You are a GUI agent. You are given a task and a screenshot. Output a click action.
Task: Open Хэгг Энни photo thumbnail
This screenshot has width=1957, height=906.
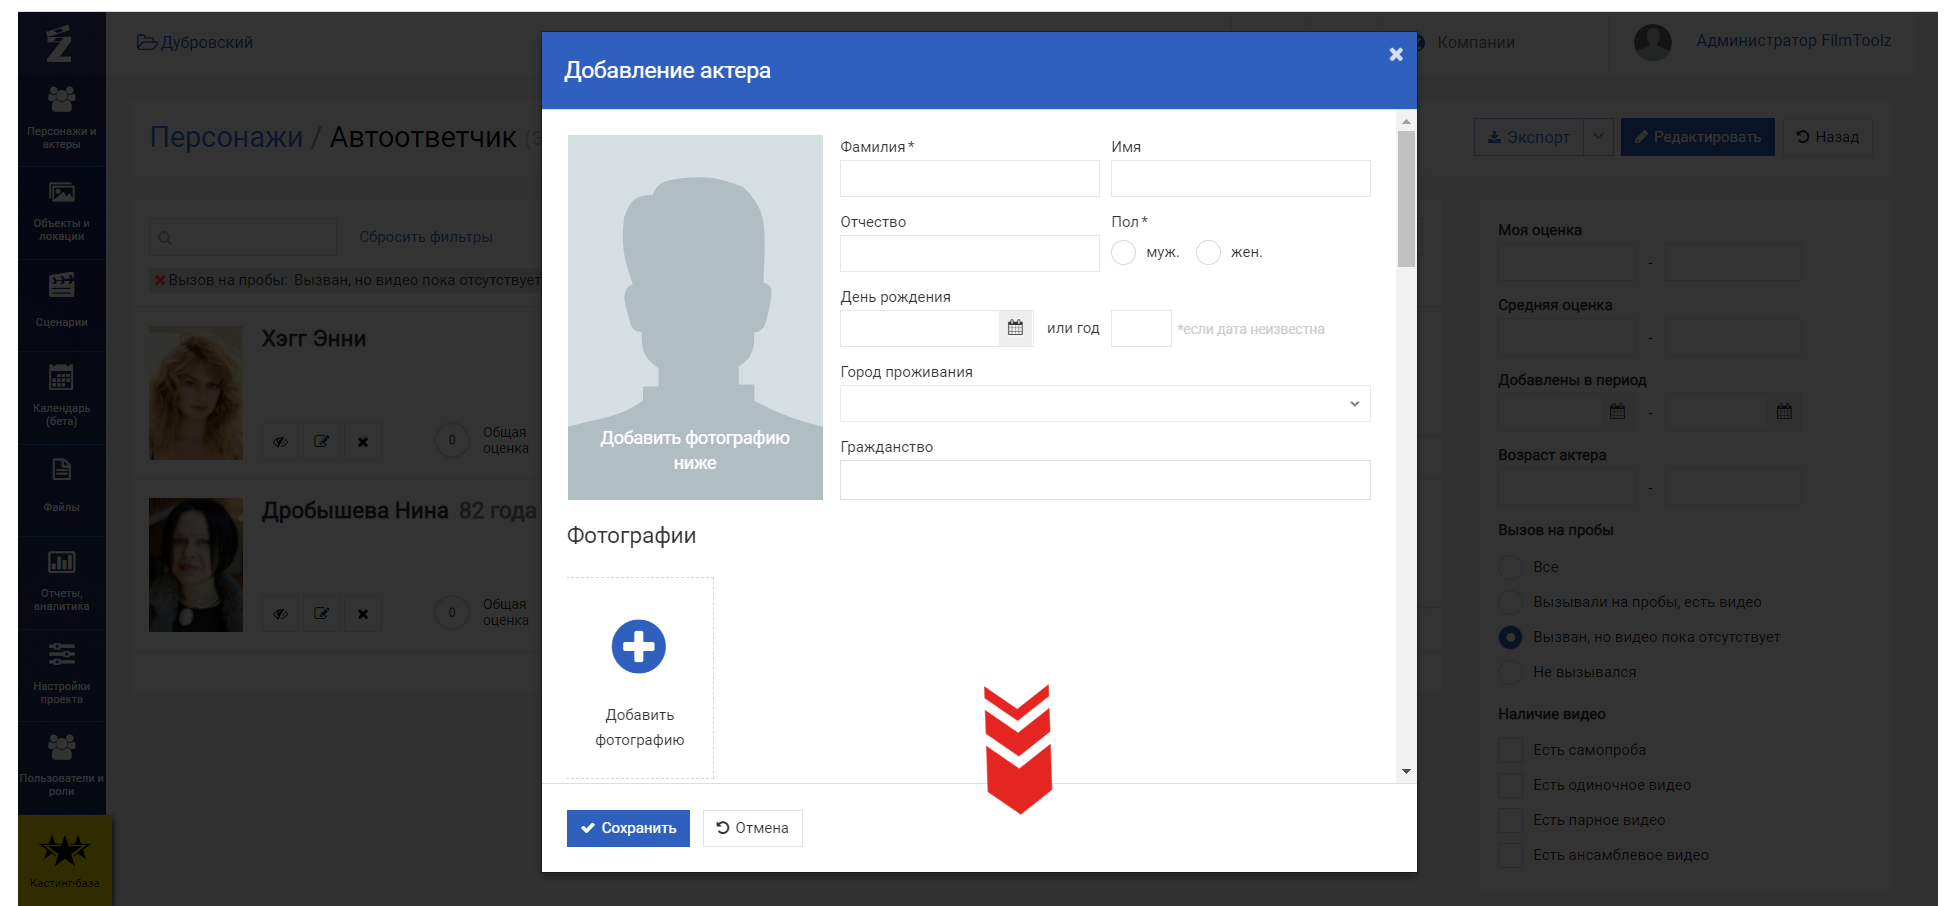click(196, 393)
